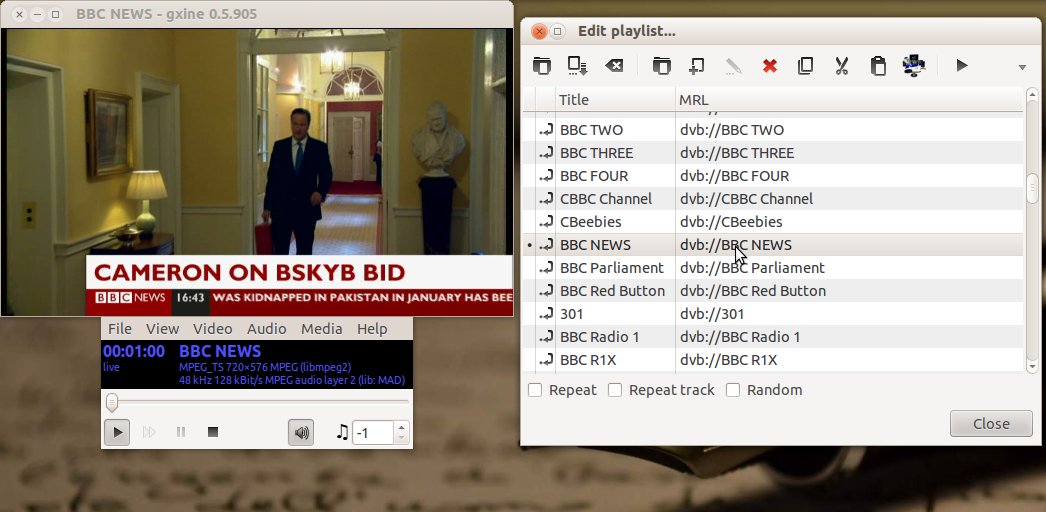Paste an entry with the clipboard icon

[x=878, y=65]
